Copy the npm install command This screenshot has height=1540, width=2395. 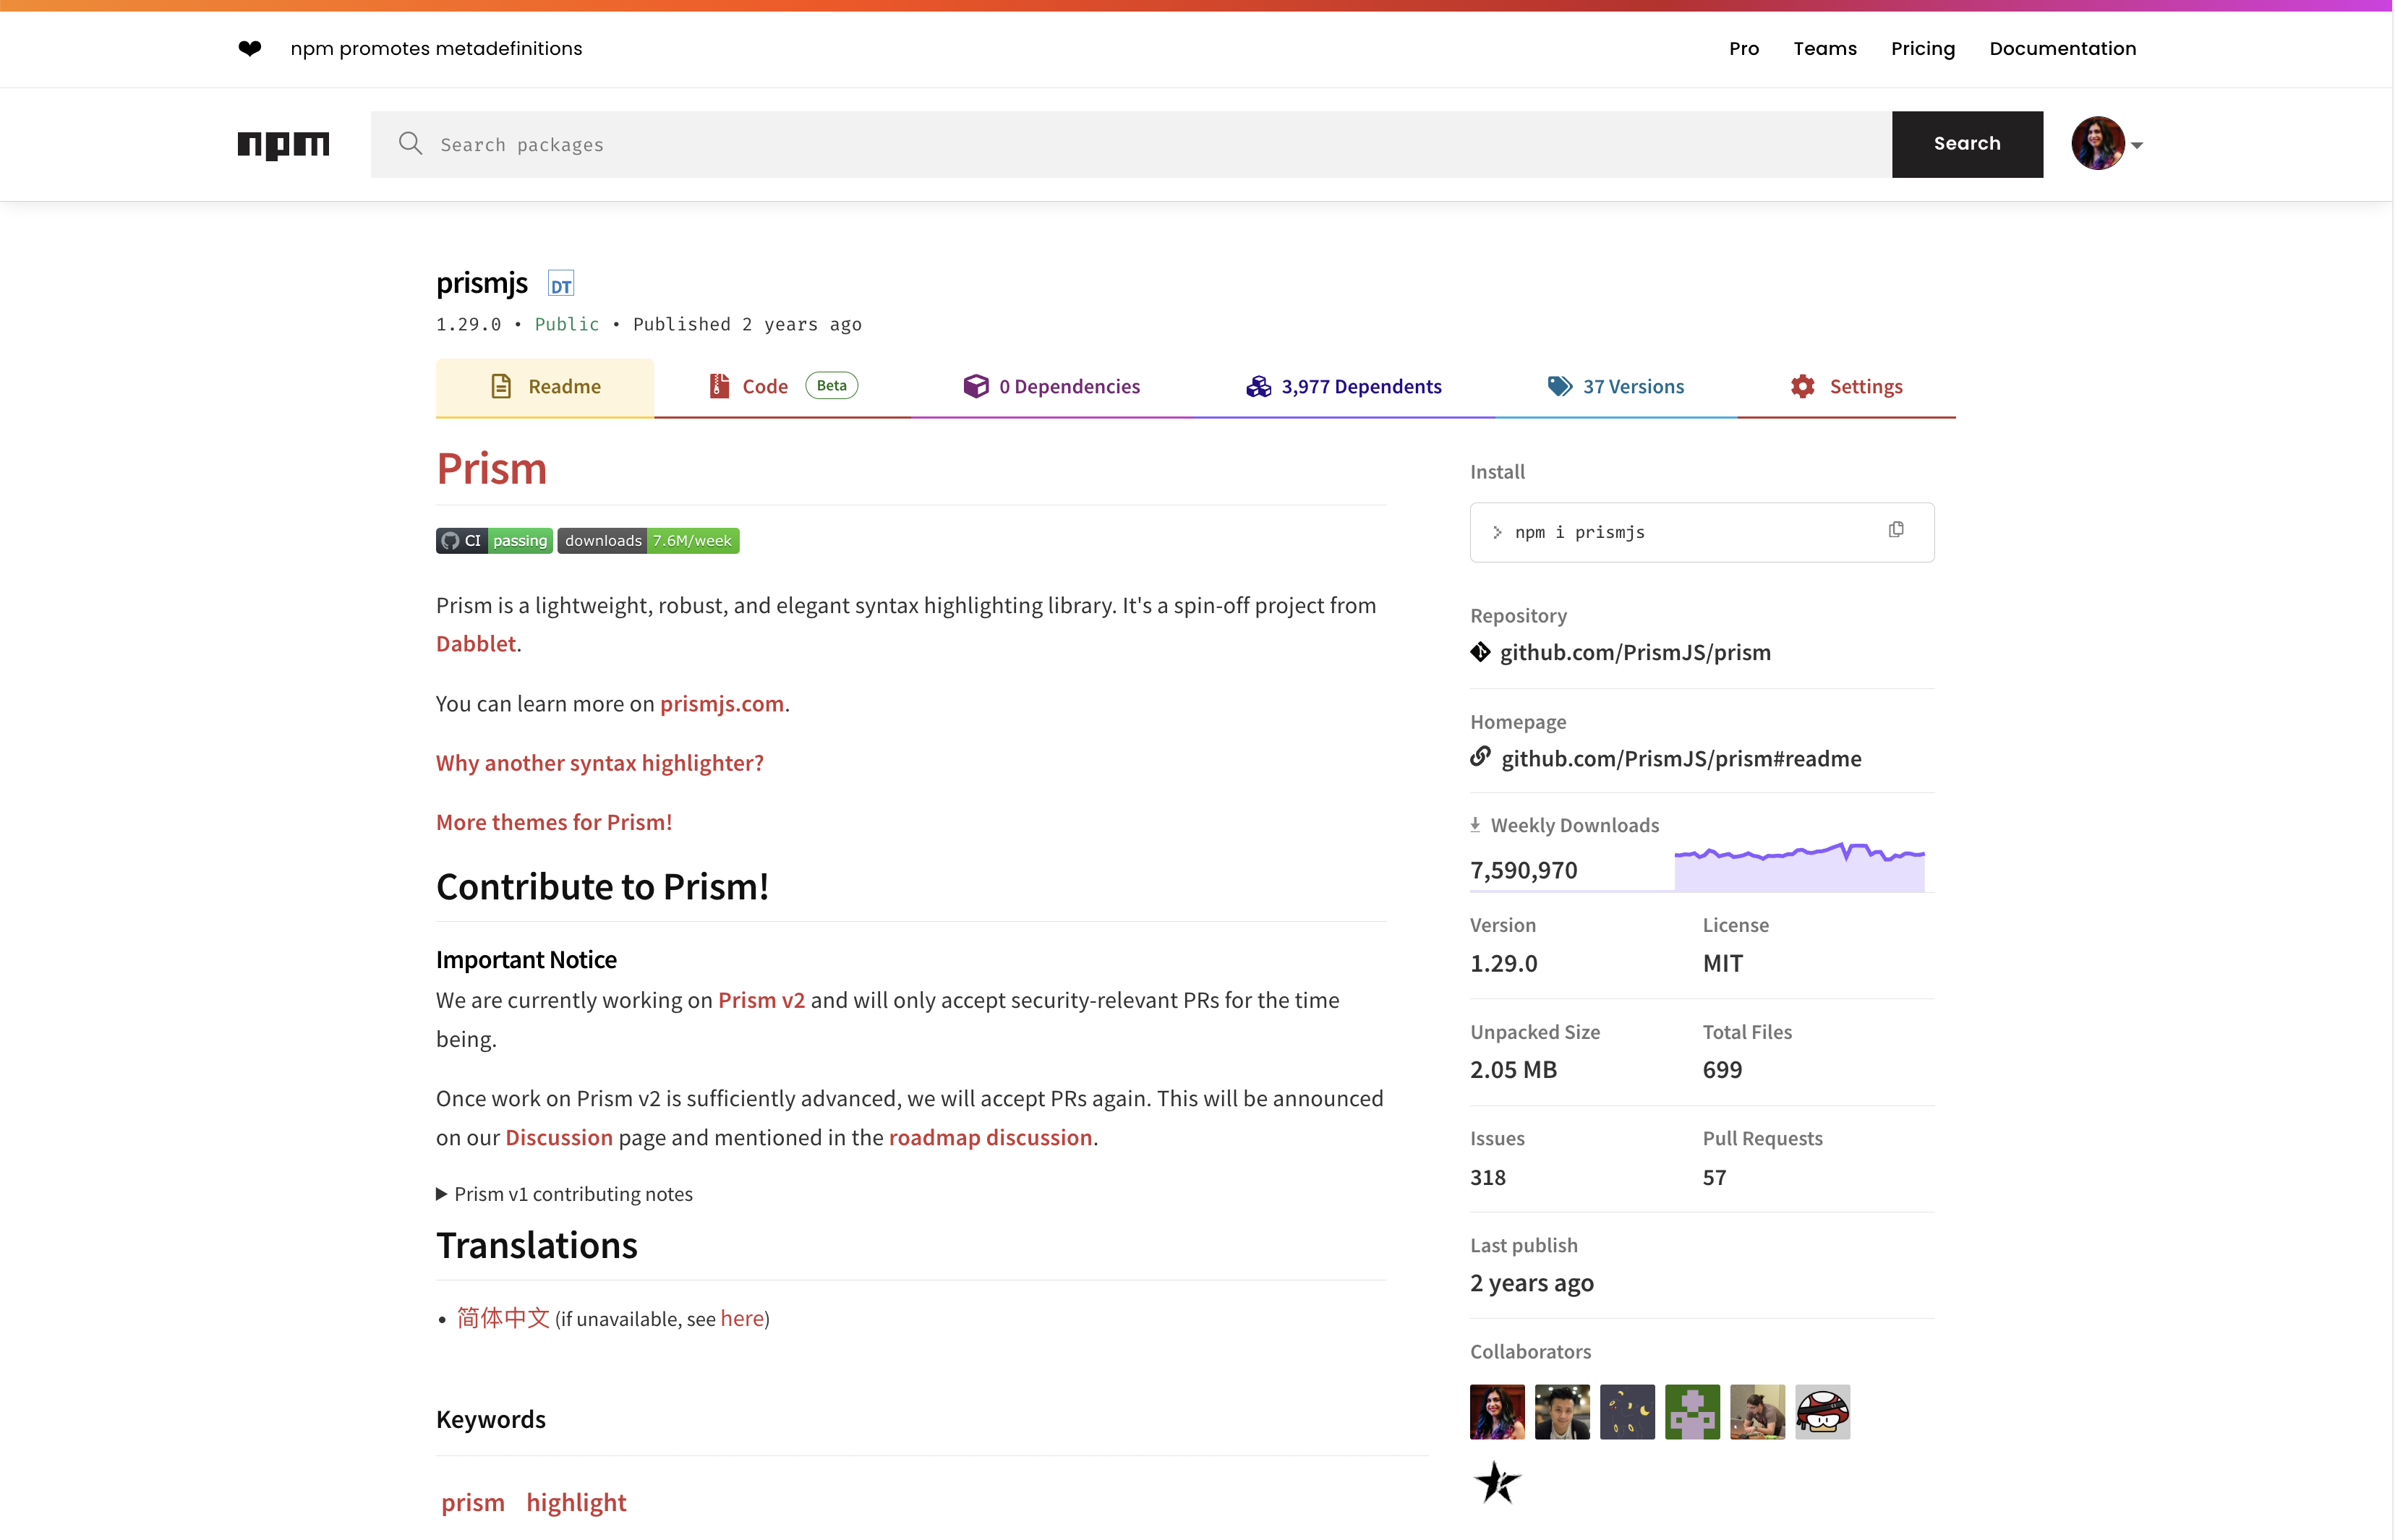(x=1895, y=530)
